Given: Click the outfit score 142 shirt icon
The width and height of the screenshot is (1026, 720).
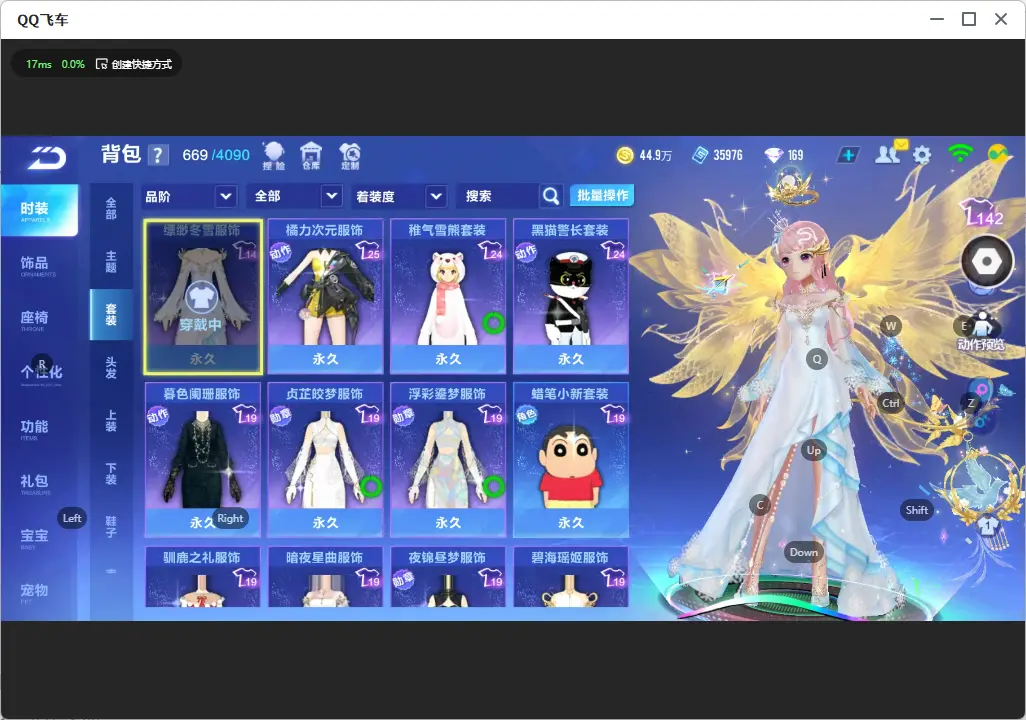Looking at the screenshot, I should click(x=983, y=212).
